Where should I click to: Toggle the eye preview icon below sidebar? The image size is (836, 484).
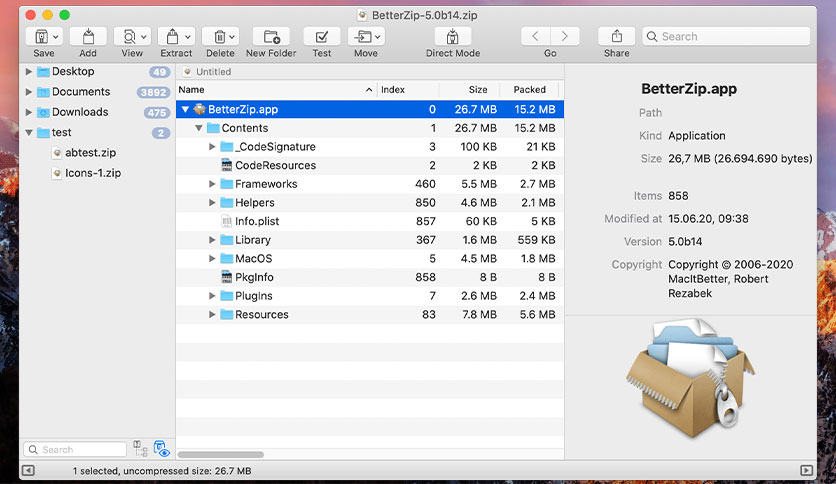pos(162,449)
